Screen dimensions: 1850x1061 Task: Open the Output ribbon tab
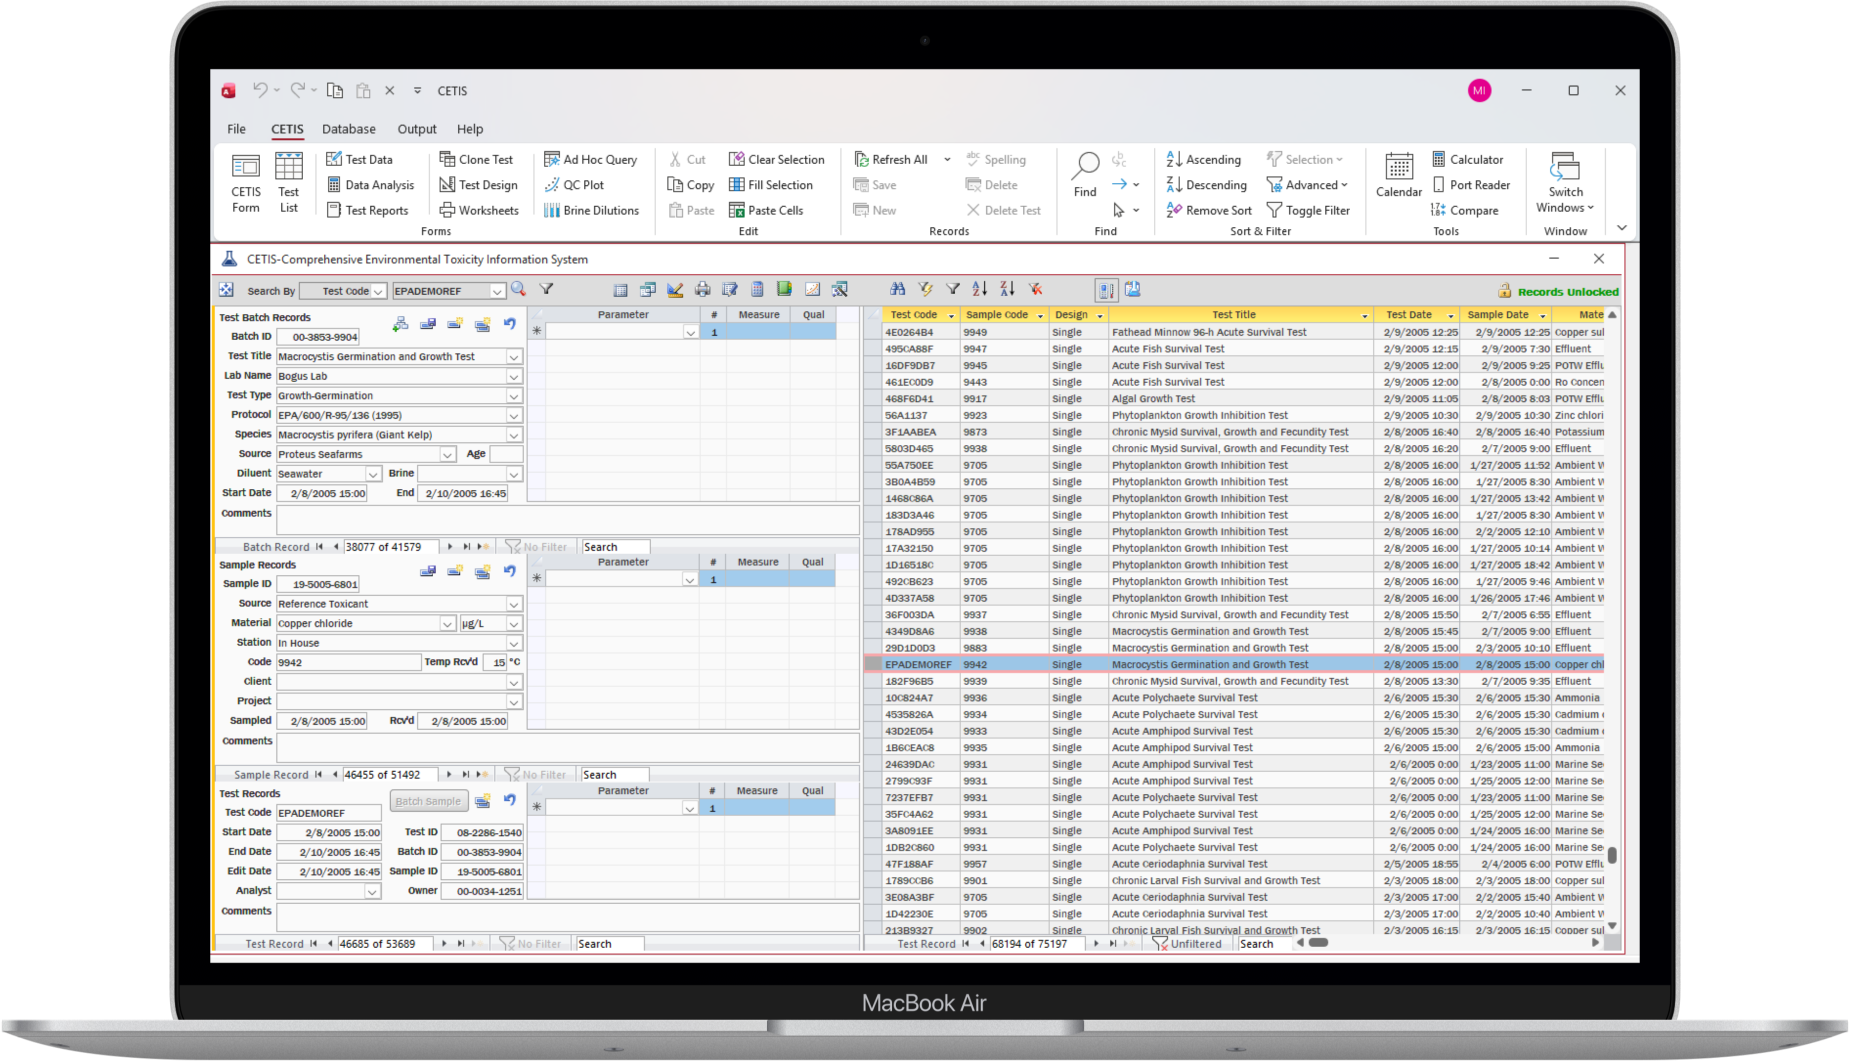(416, 129)
